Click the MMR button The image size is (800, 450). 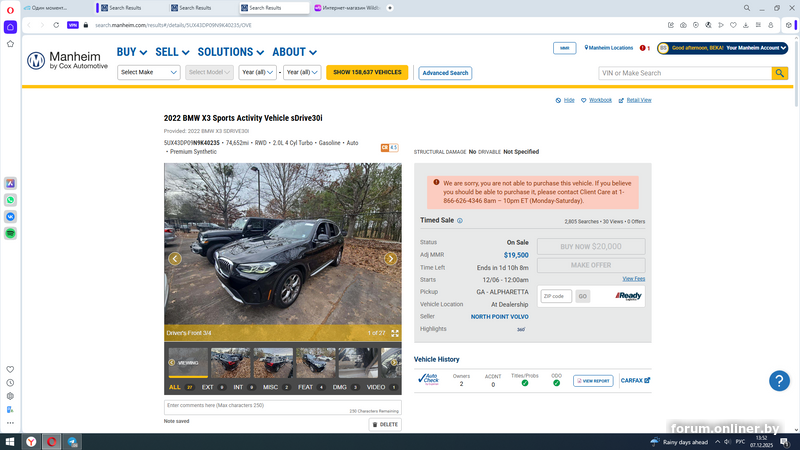pyautogui.click(x=565, y=48)
